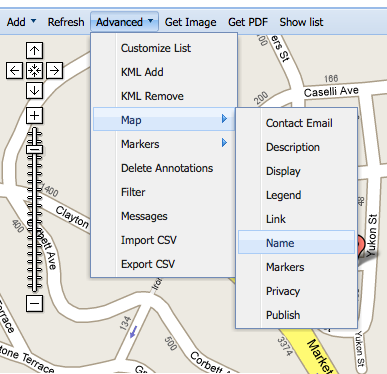This screenshot has width=387, height=374.
Task: Move the zoom slider handle
Action: click(x=34, y=149)
